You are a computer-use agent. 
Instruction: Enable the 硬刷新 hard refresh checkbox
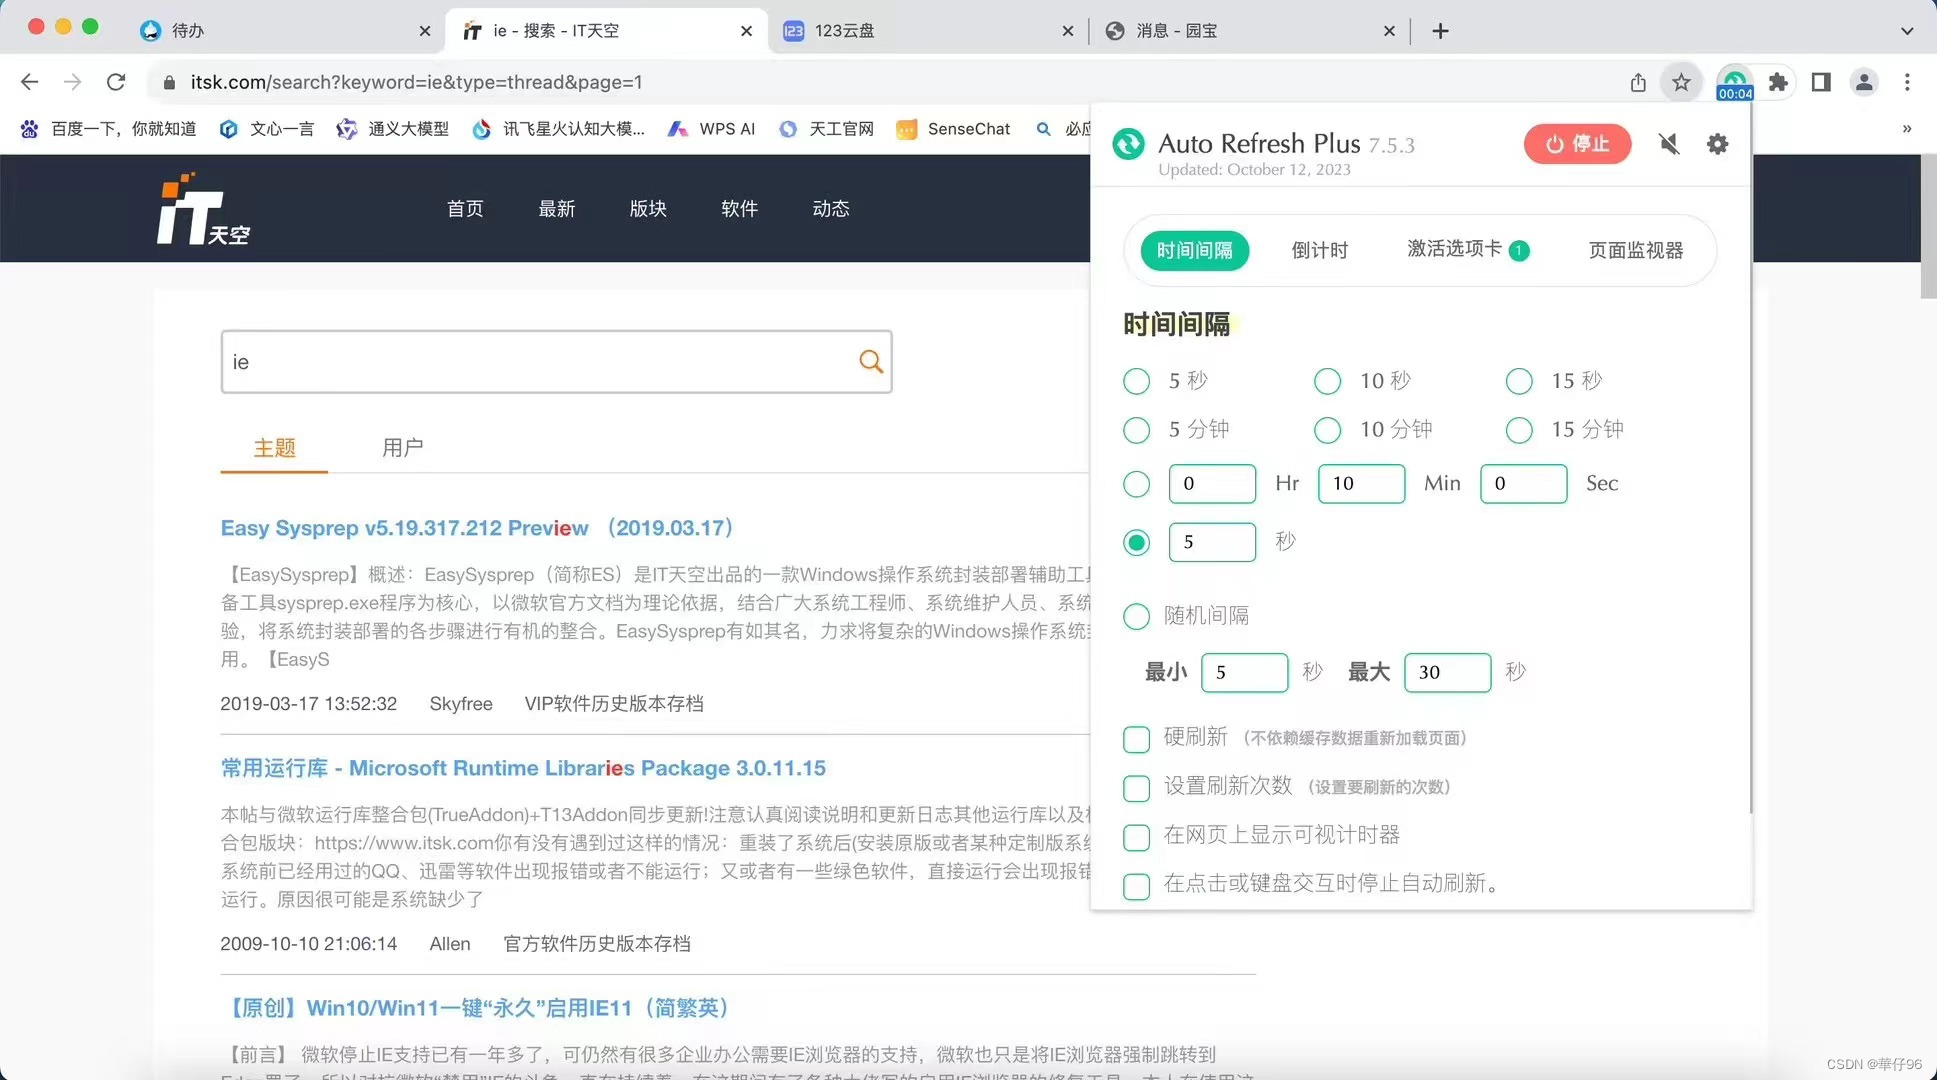coord(1136,739)
